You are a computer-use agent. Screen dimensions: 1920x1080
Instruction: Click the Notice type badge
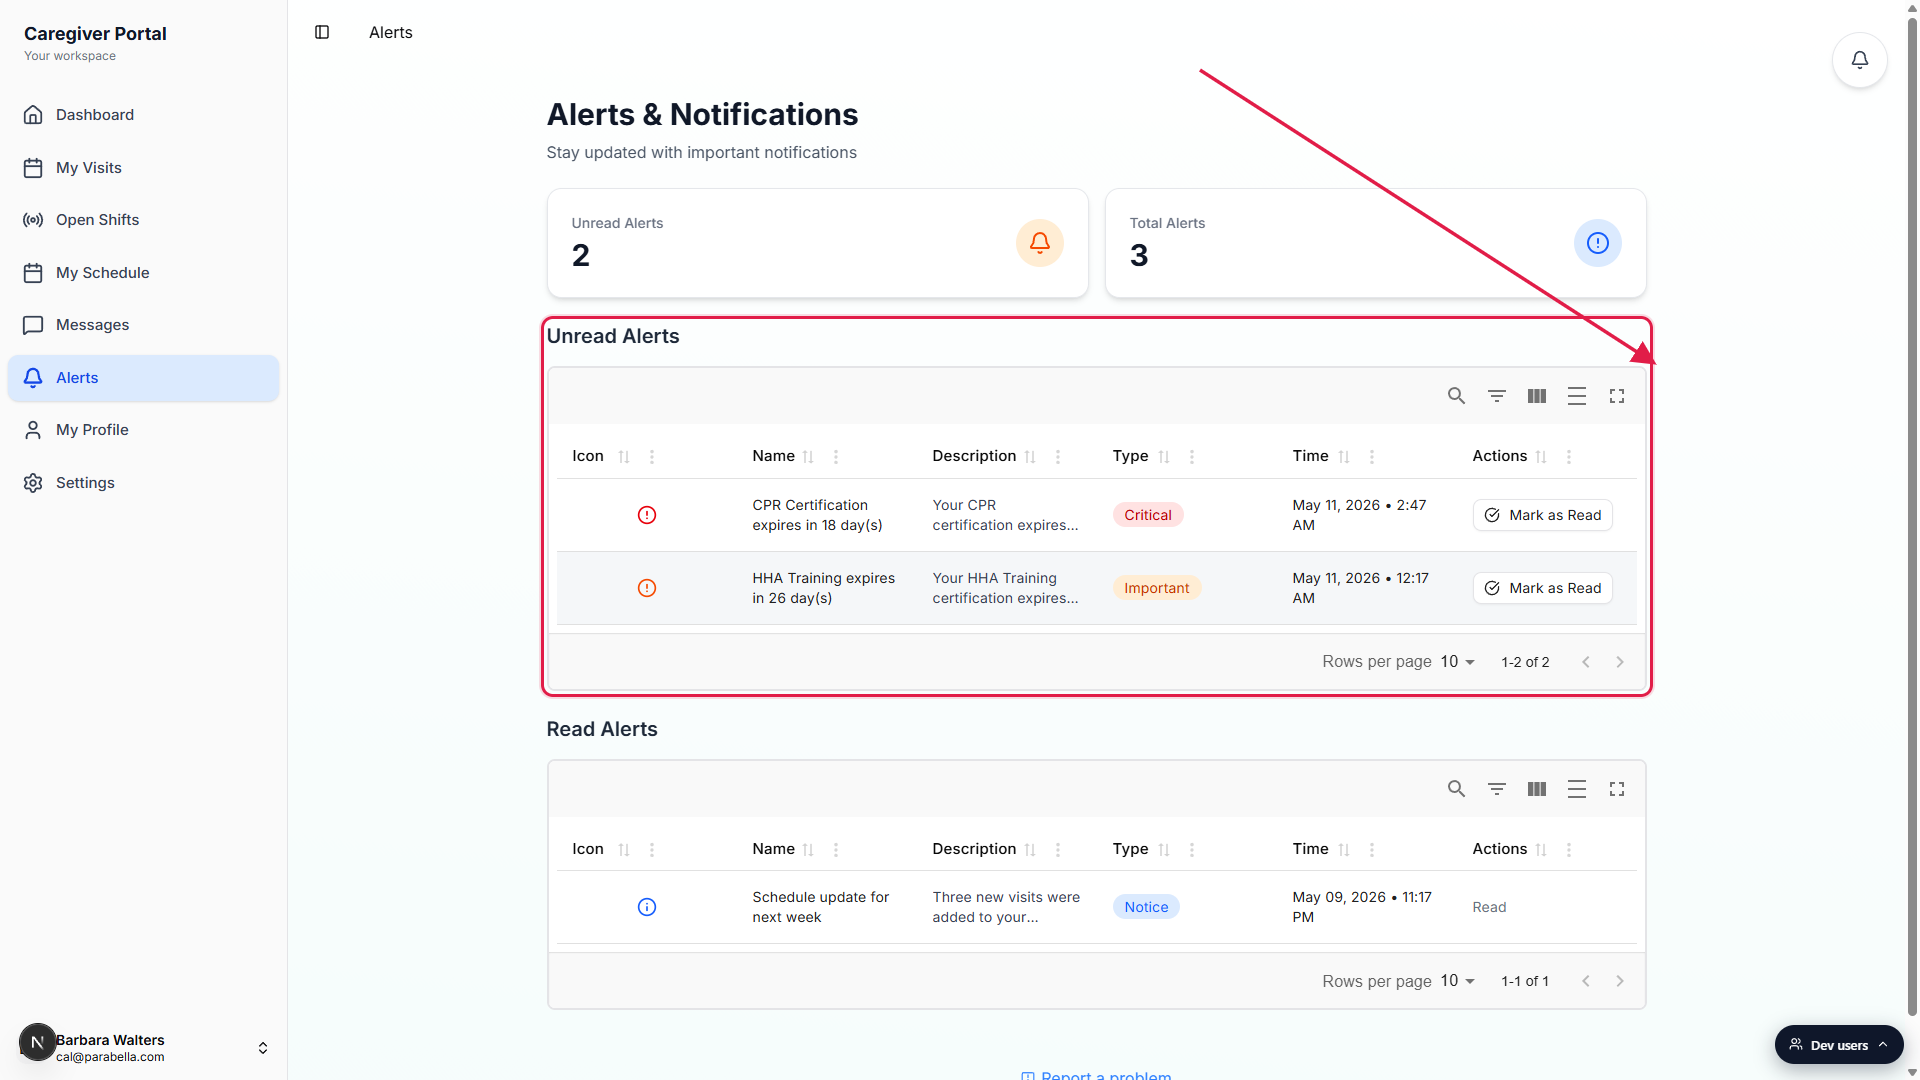[x=1146, y=907]
